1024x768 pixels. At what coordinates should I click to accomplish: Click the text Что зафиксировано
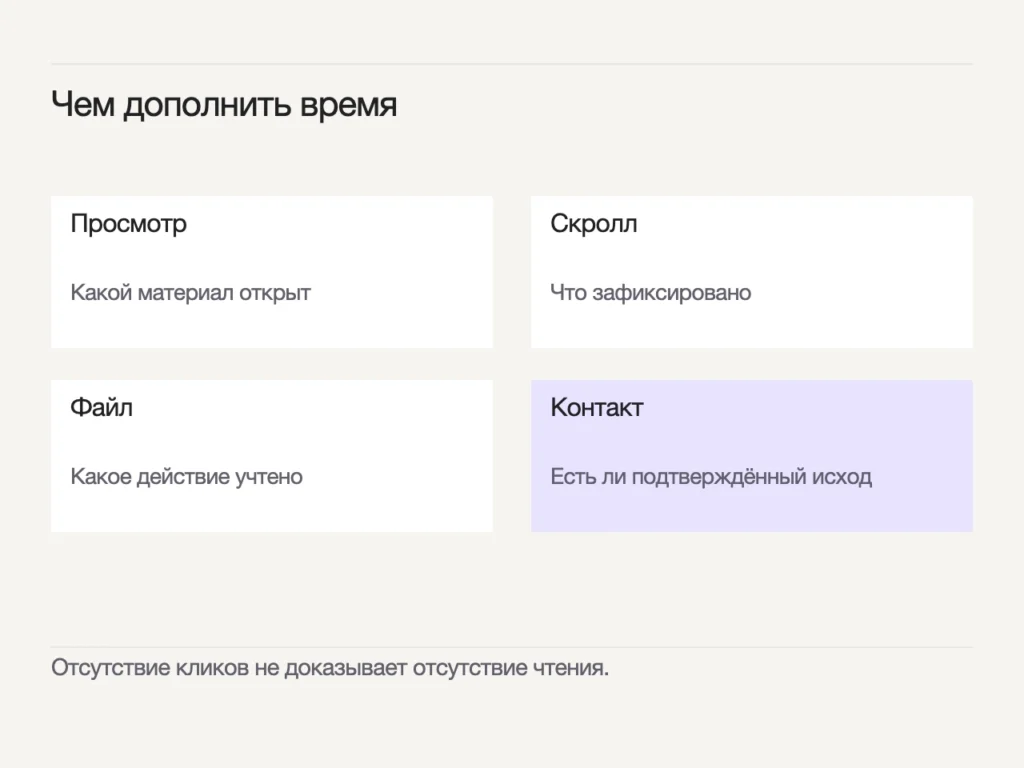click(x=650, y=293)
